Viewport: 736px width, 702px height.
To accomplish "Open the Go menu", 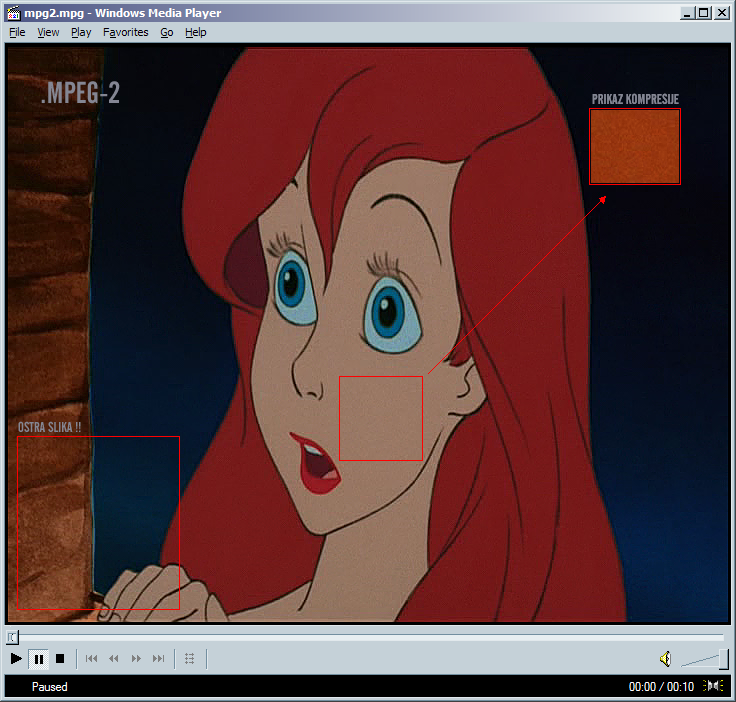I will pos(167,32).
